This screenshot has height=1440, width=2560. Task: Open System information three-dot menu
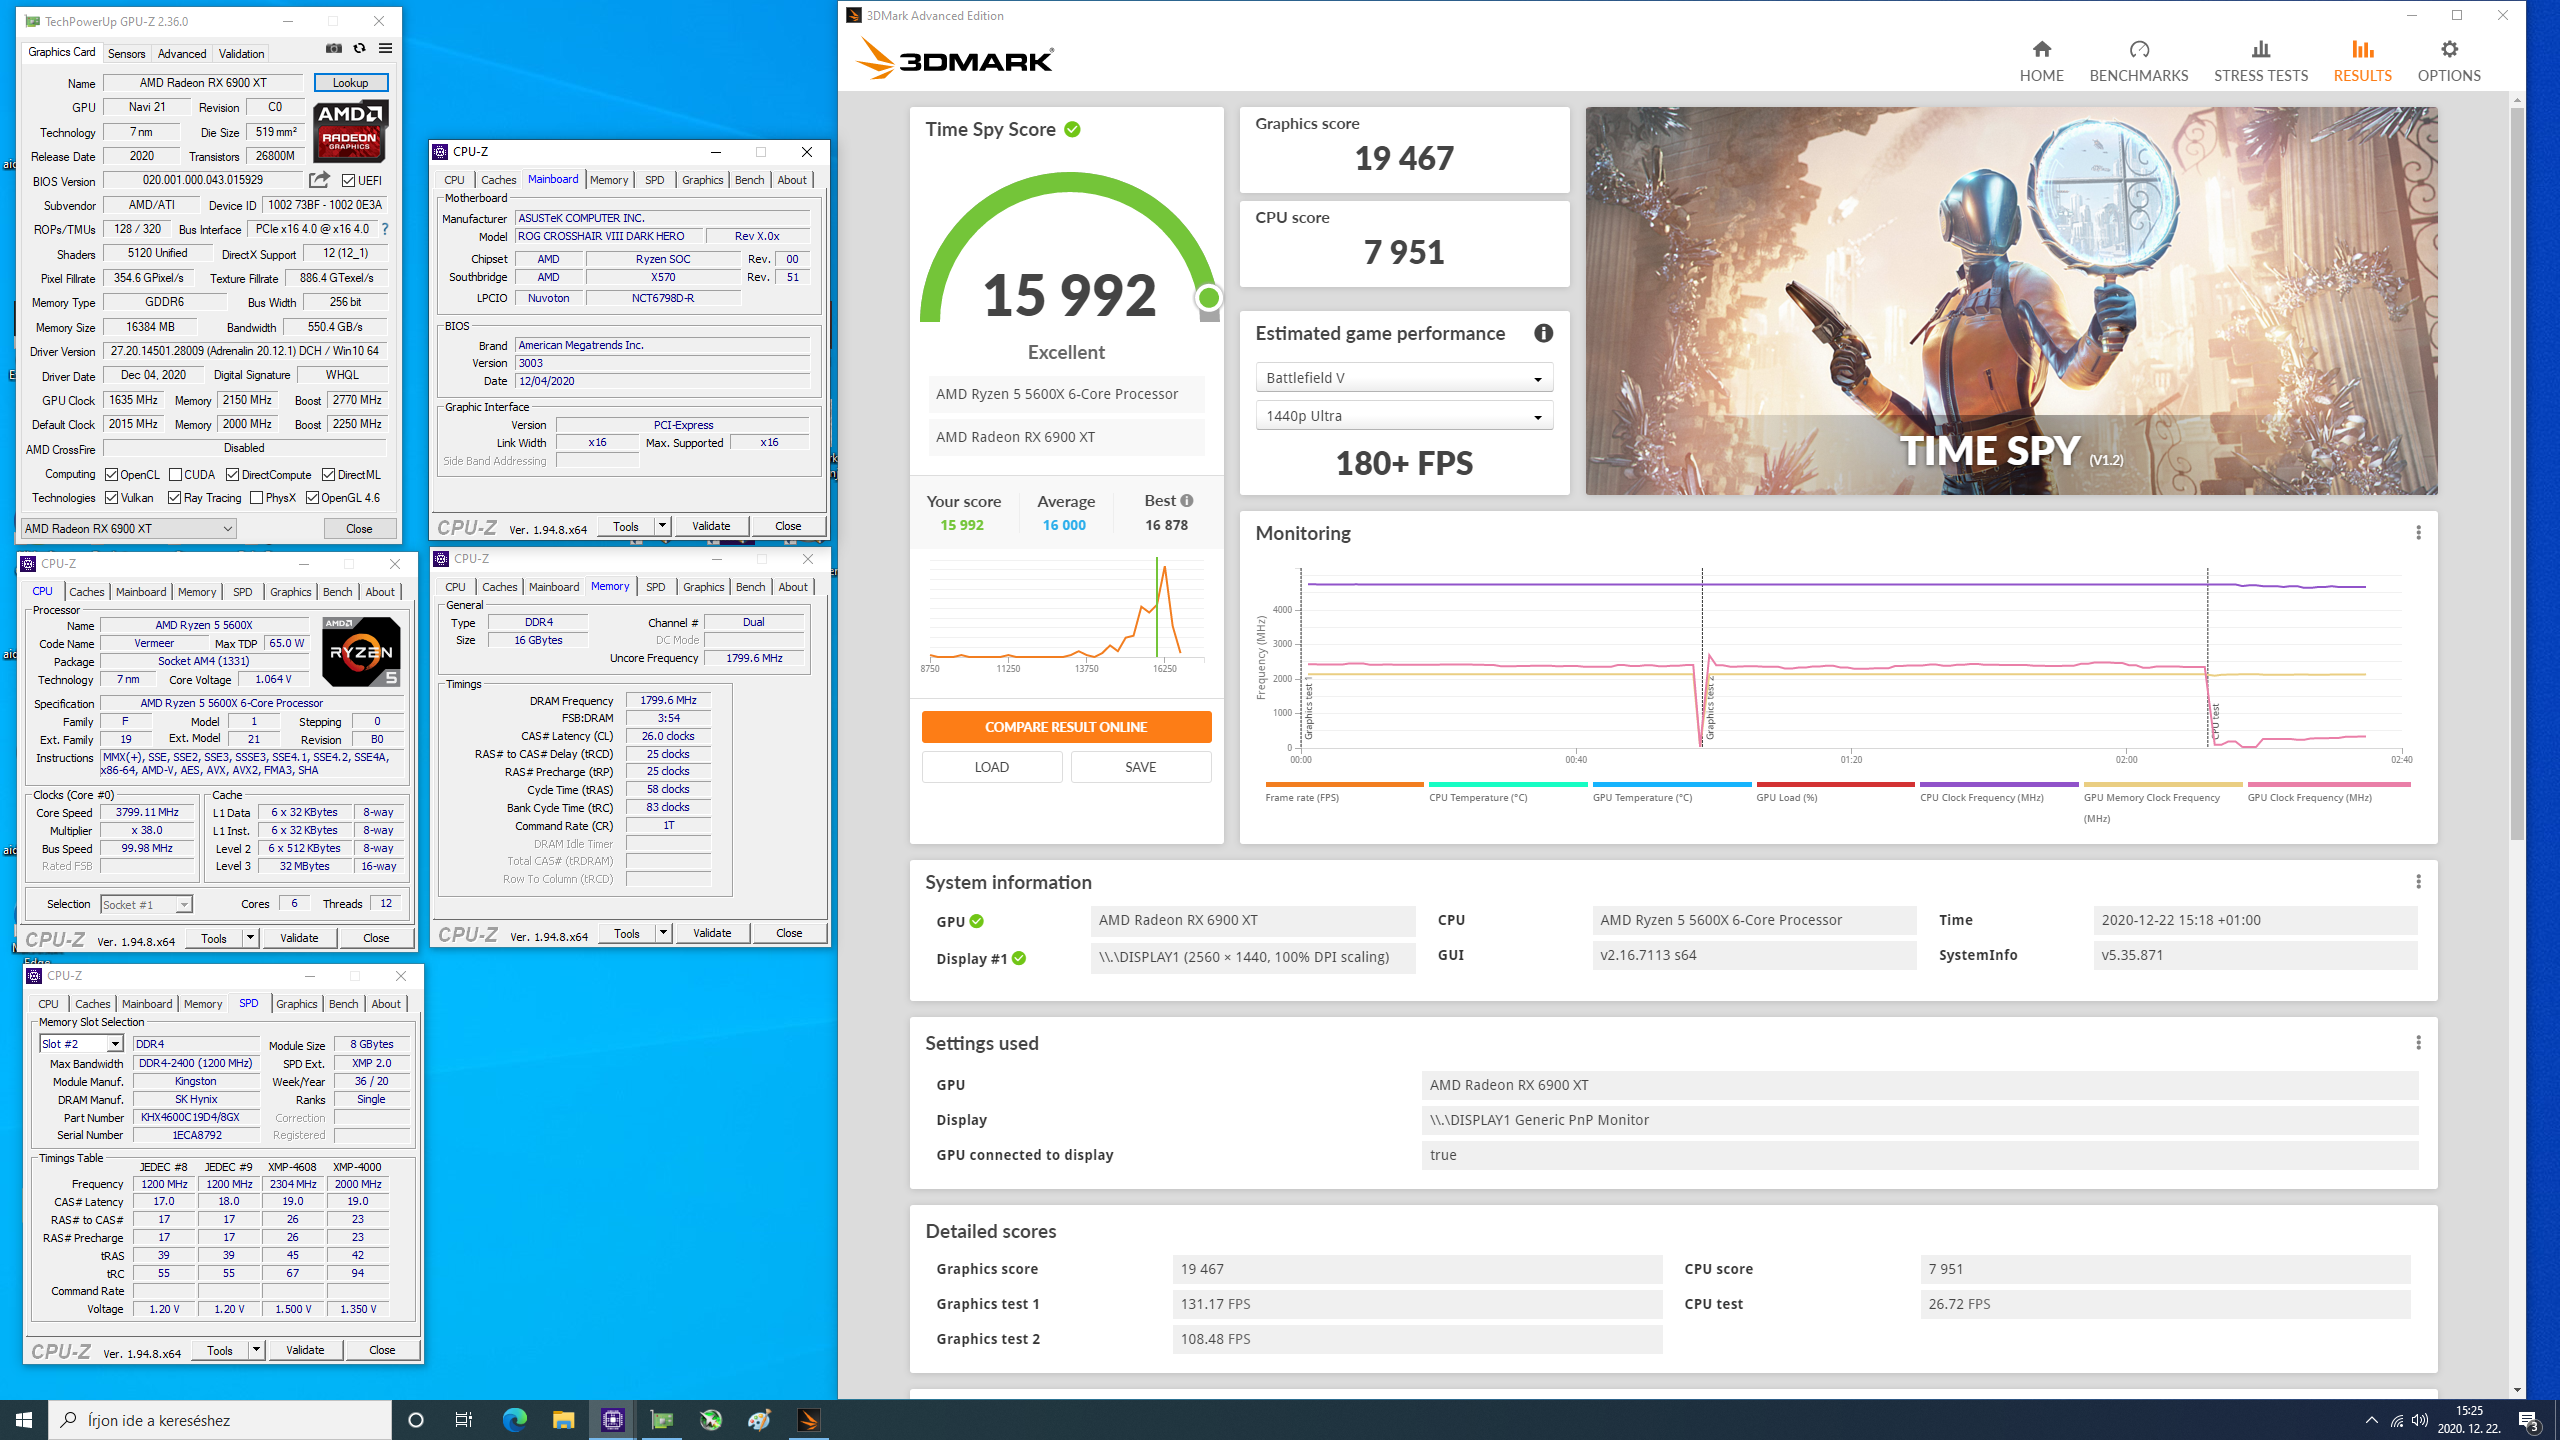point(2418,882)
